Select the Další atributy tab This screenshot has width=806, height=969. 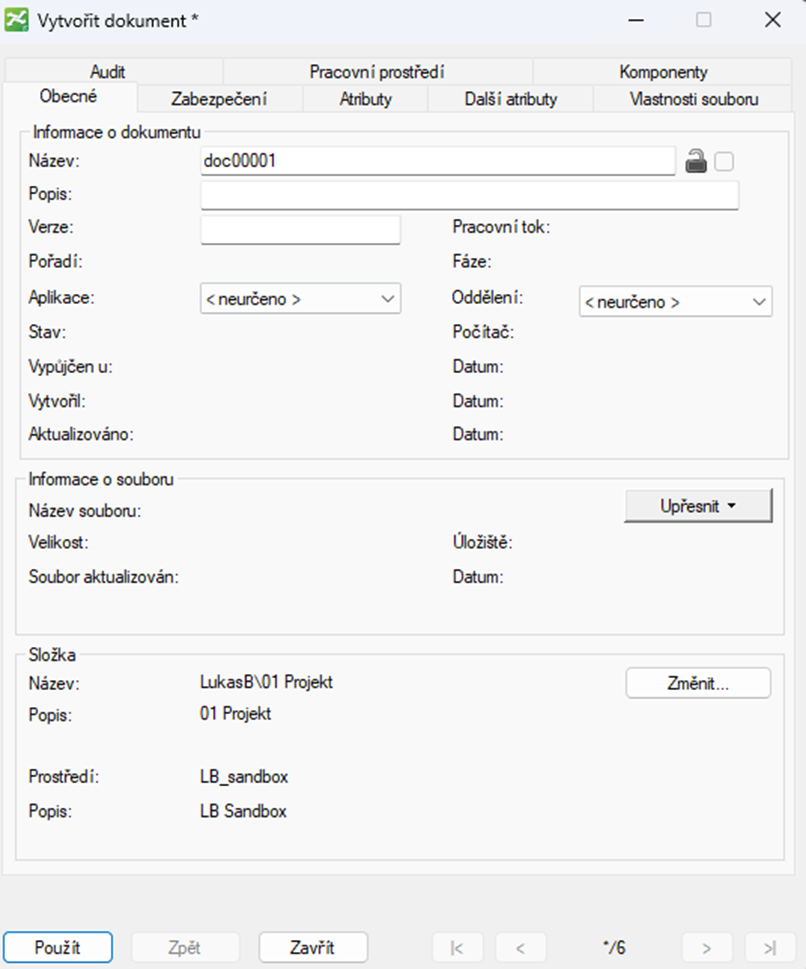(510, 99)
